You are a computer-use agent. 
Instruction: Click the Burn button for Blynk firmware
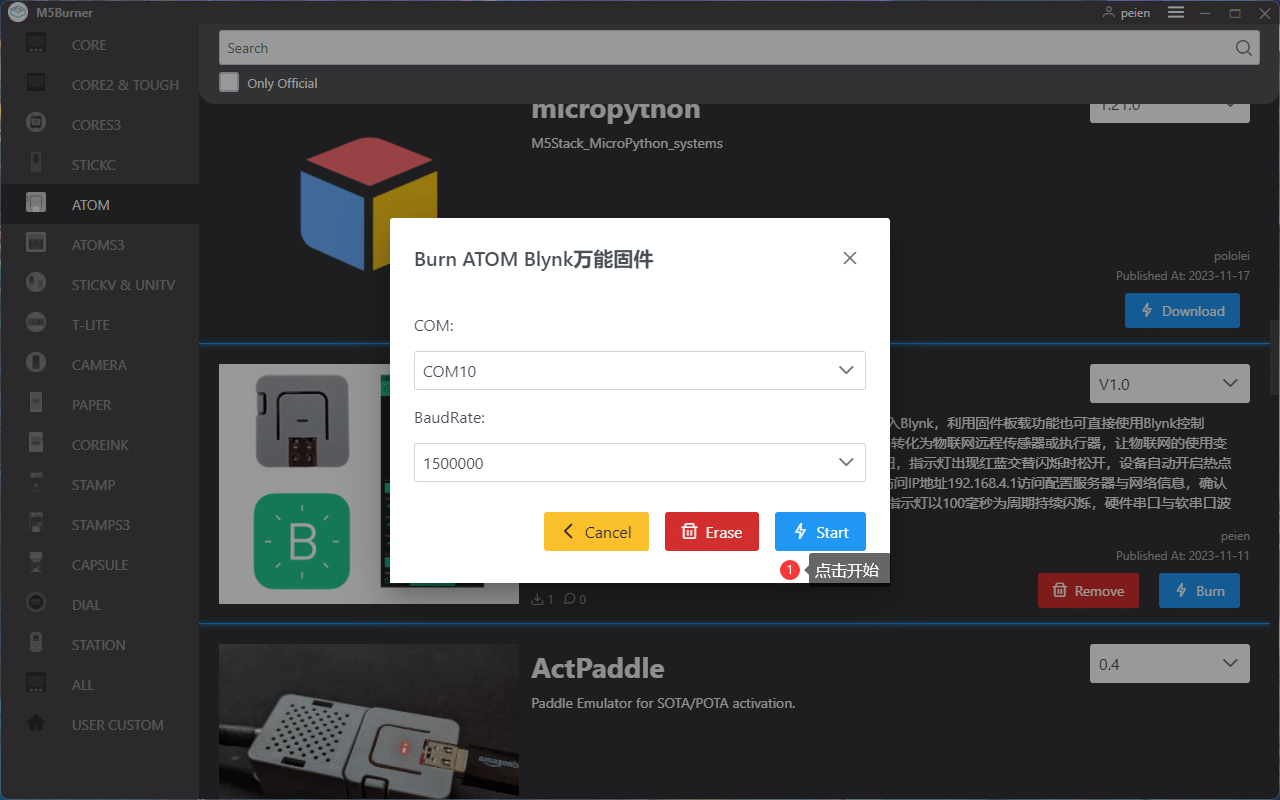pyautogui.click(x=1199, y=591)
